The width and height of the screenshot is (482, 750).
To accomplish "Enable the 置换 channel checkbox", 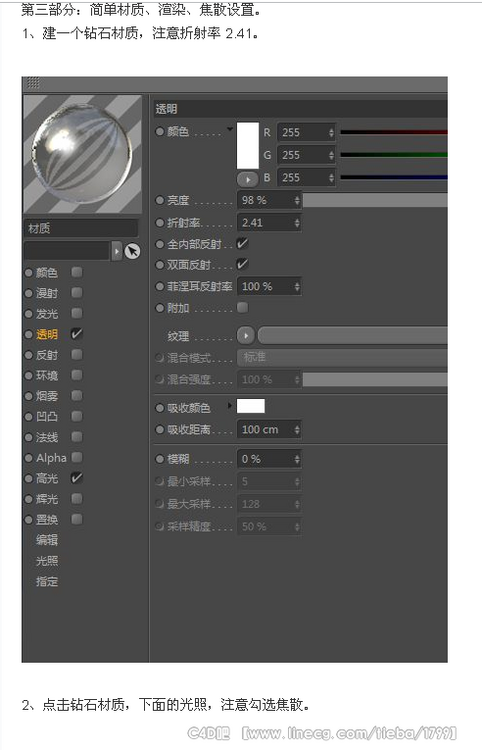I will (77, 519).
